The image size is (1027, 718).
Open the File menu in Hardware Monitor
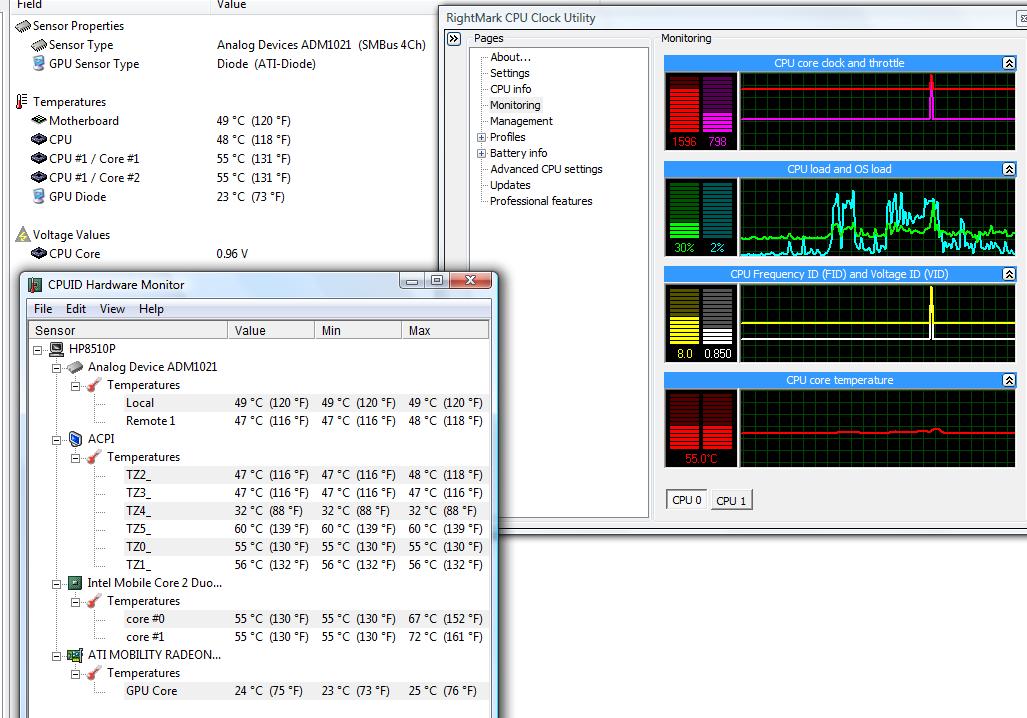coord(43,309)
